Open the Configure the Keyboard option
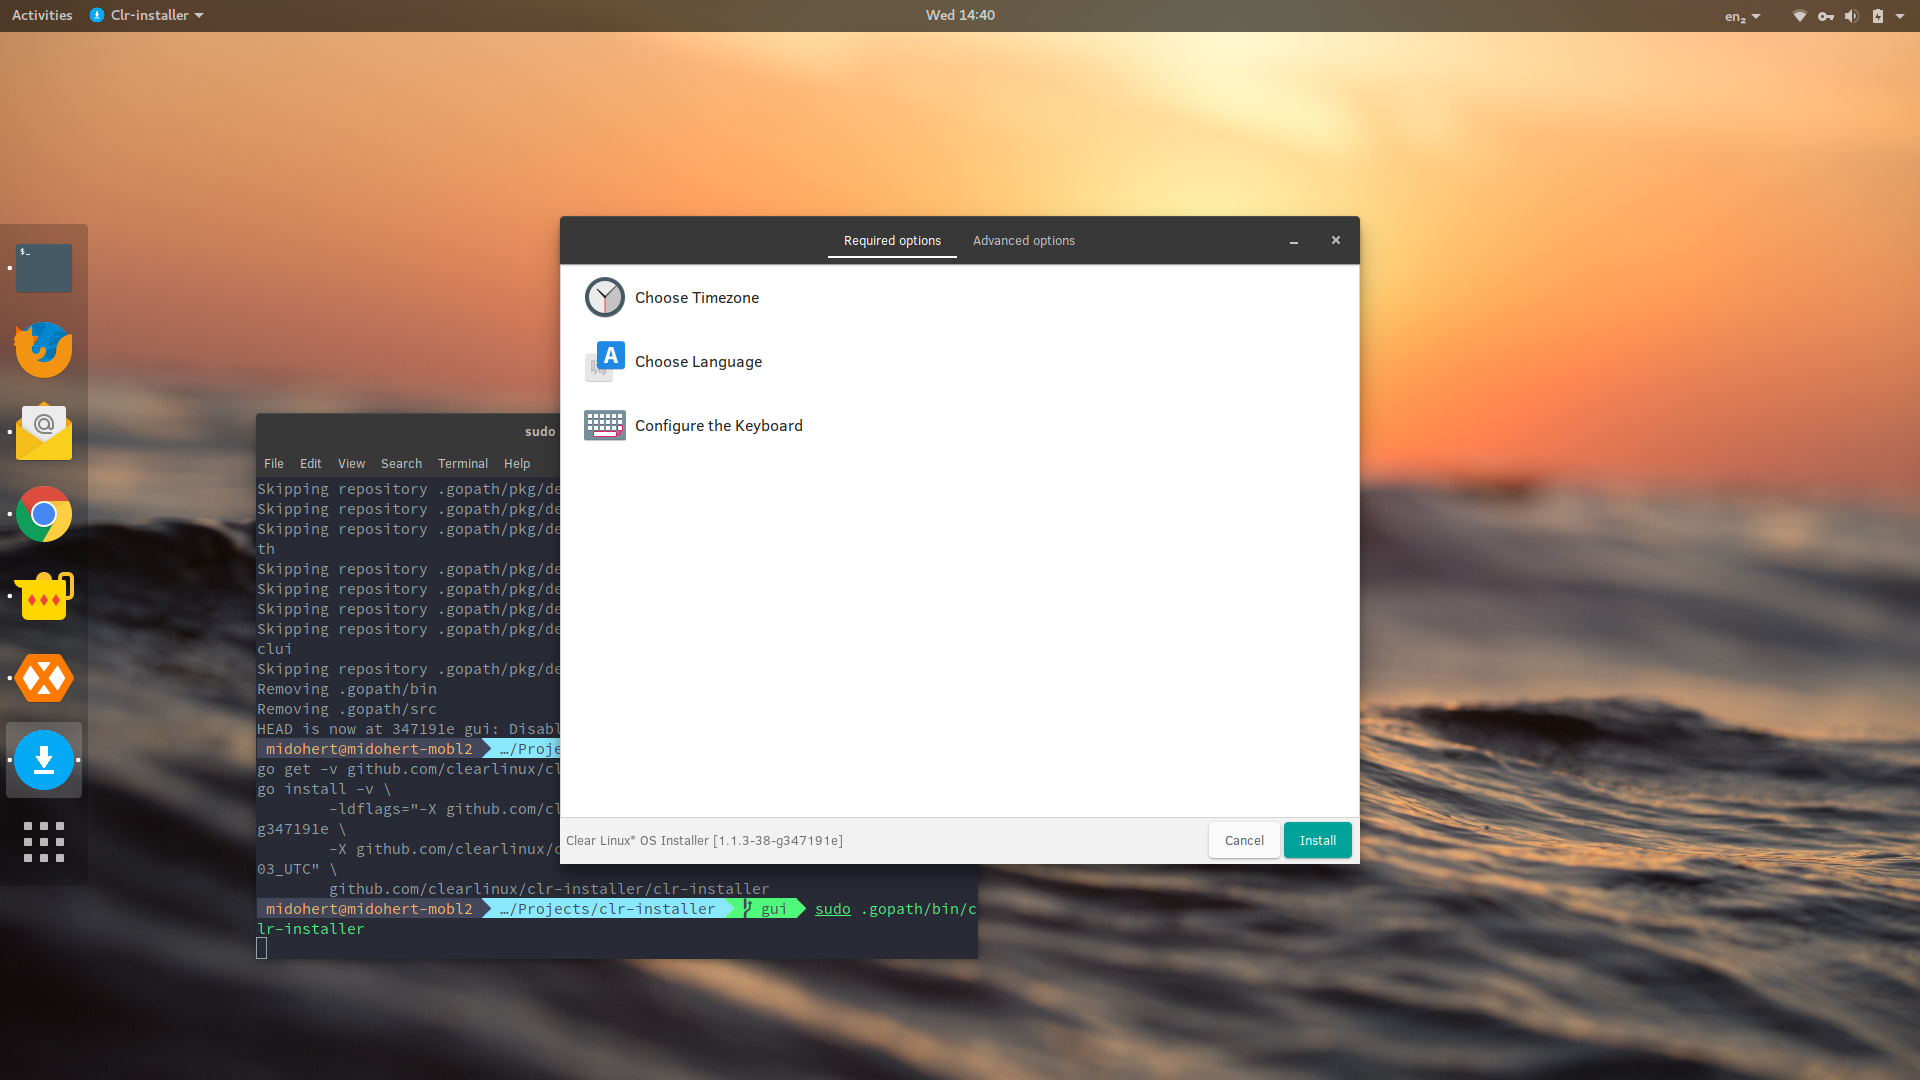 click(x=959, y=425)
